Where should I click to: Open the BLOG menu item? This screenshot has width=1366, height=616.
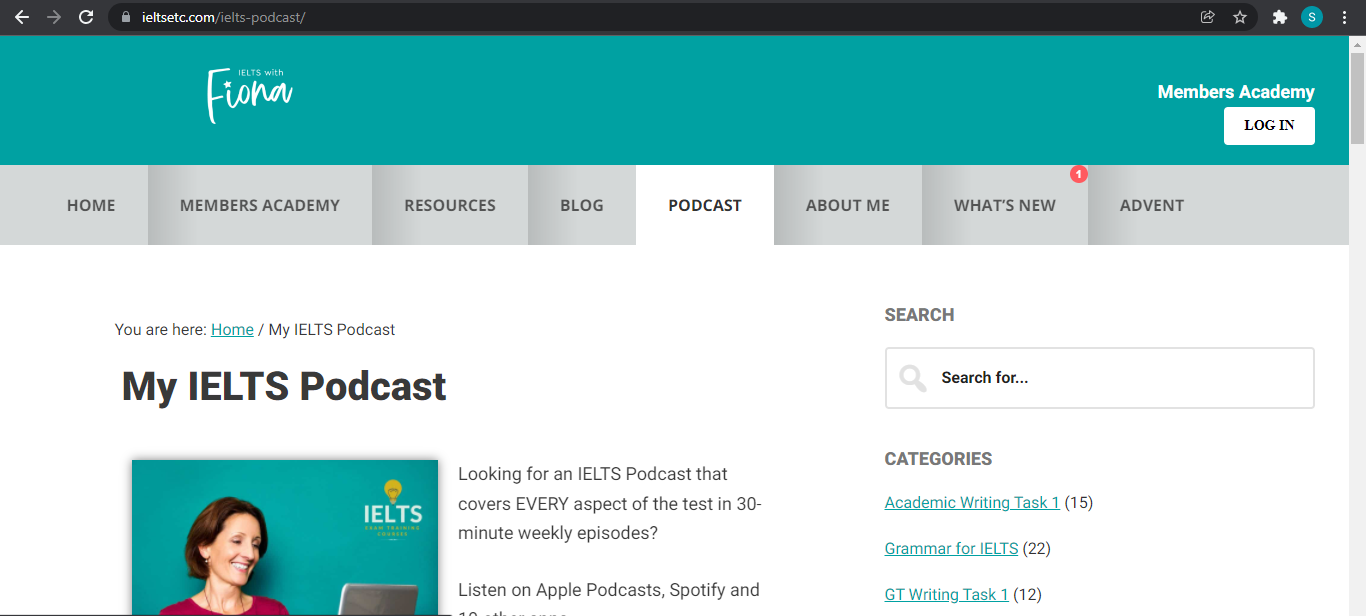(582, 205)
